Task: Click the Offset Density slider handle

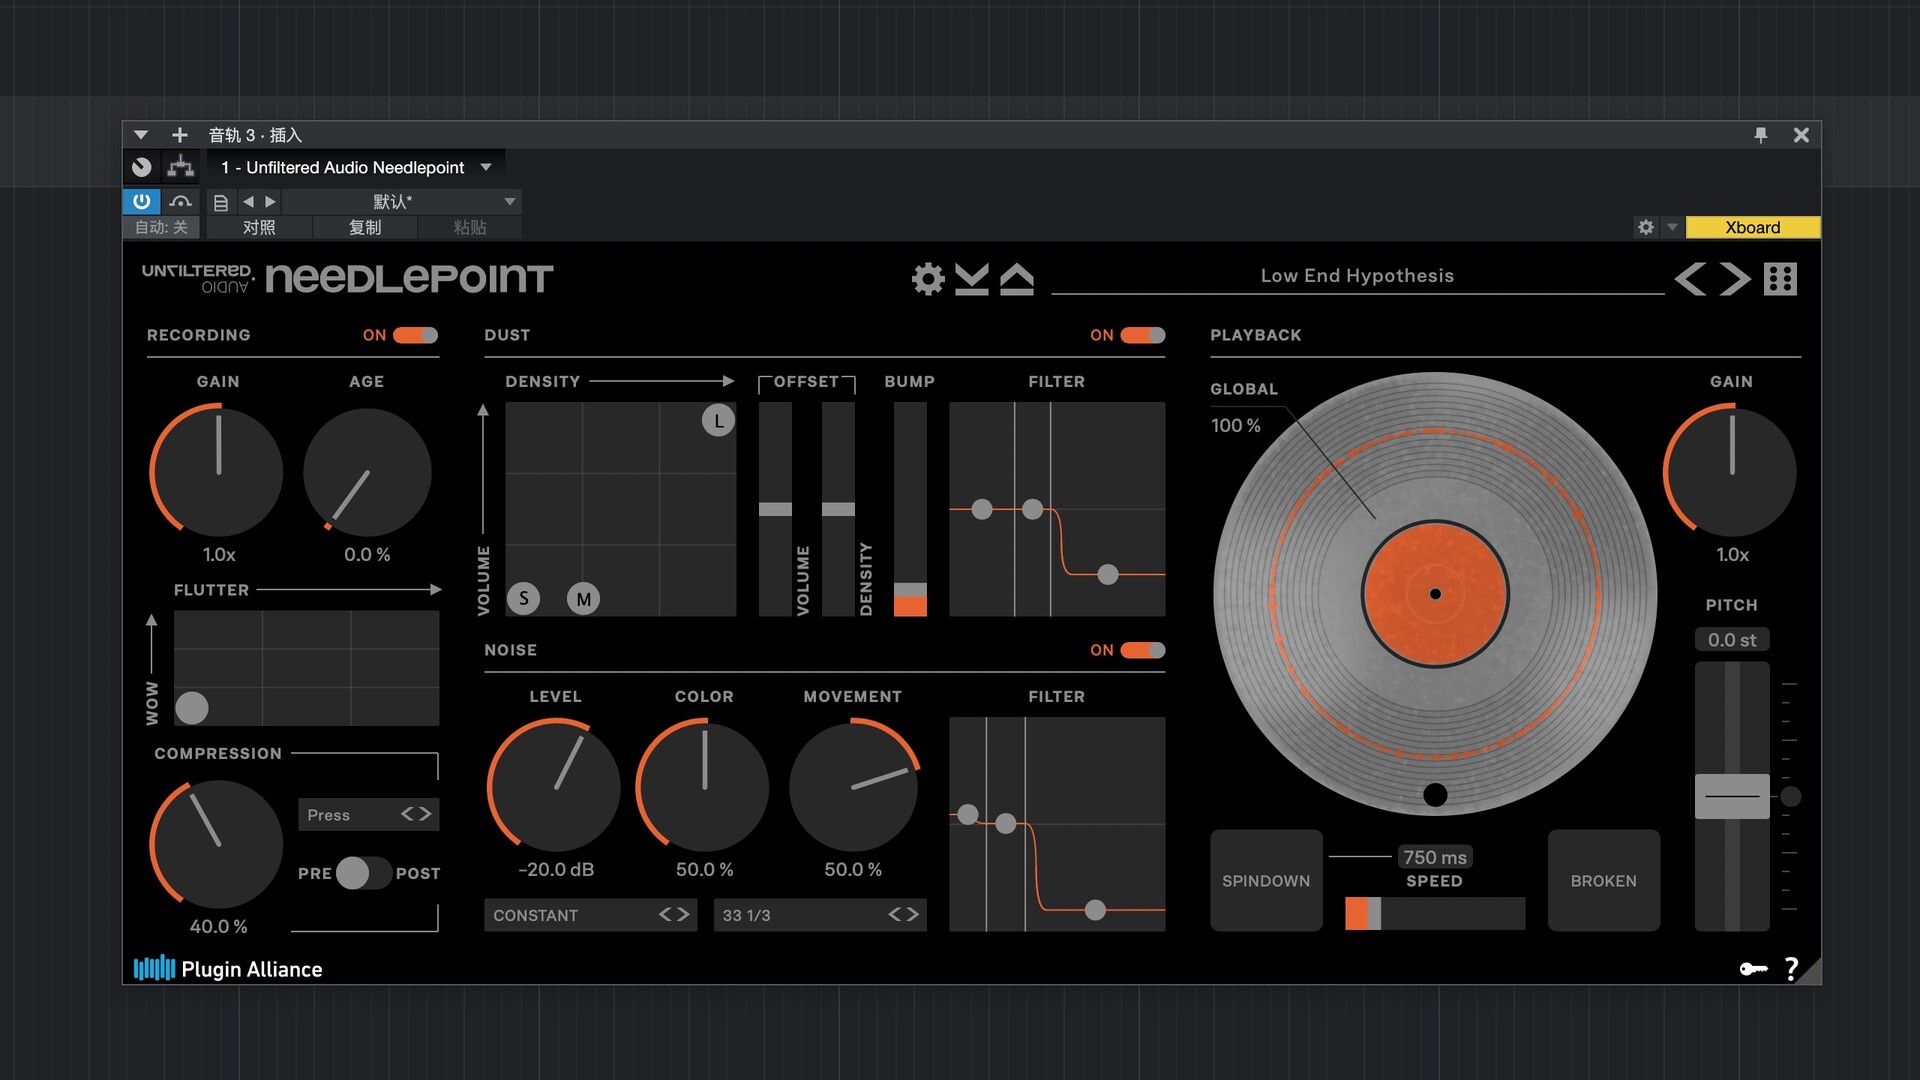Action: (x=838, y=509)
